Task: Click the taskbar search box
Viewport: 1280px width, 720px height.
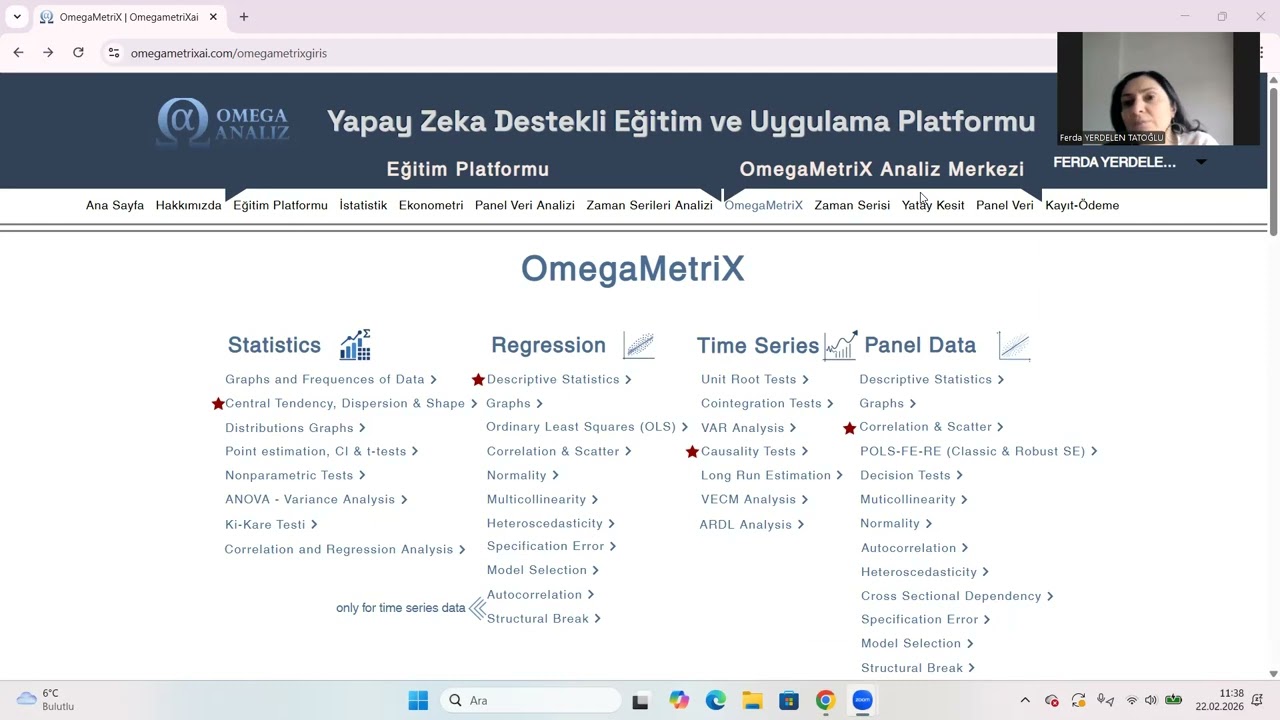Action: pyautogui.click(x=531, y=700)
